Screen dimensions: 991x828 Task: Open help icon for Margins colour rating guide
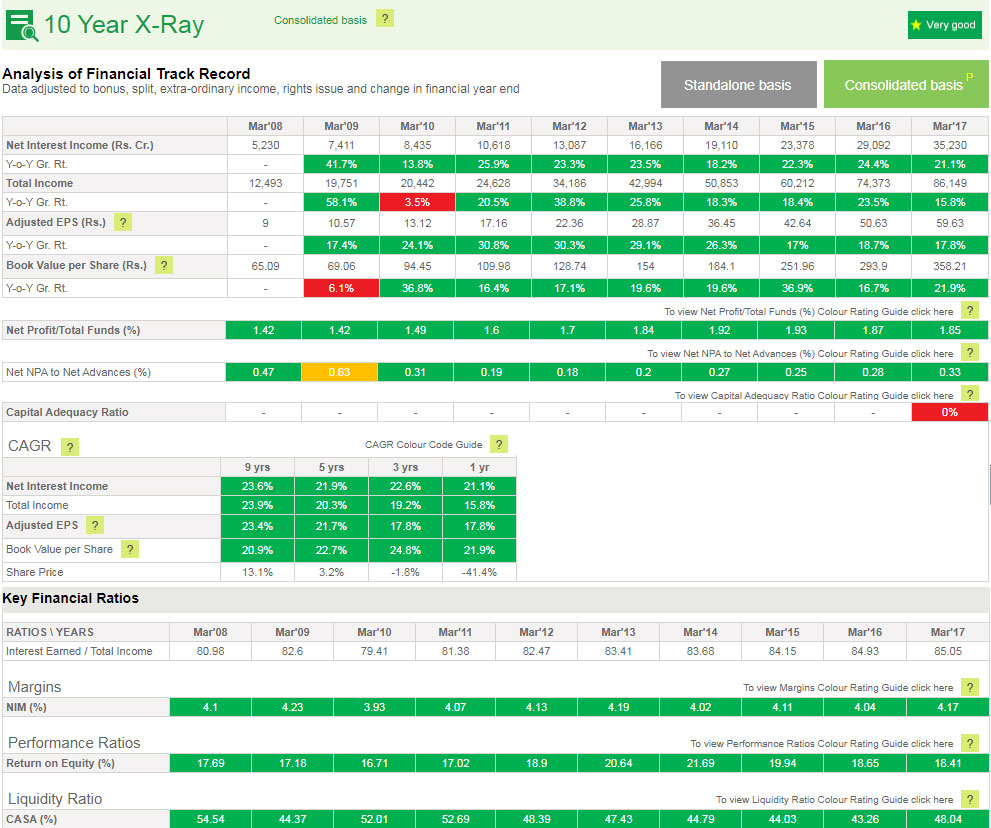point(969,687)
